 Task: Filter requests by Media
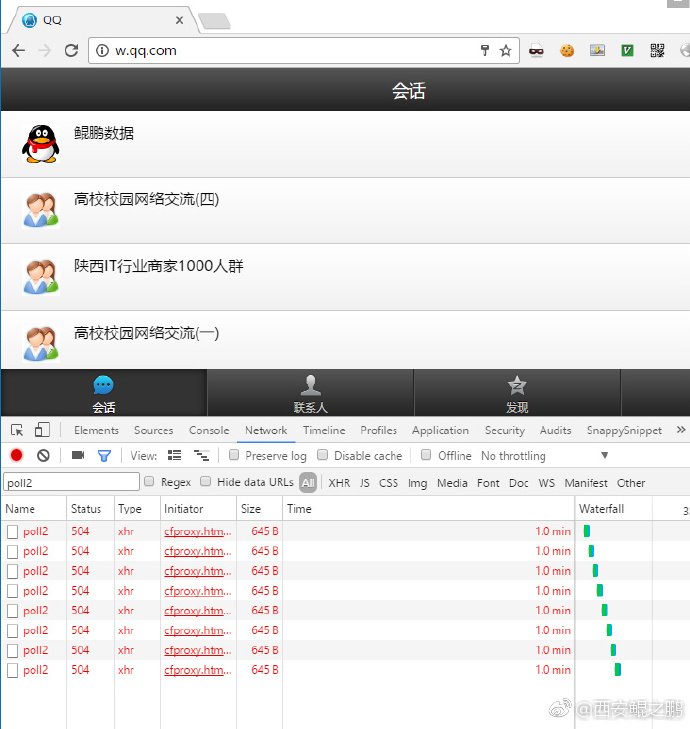pos(452,483)
